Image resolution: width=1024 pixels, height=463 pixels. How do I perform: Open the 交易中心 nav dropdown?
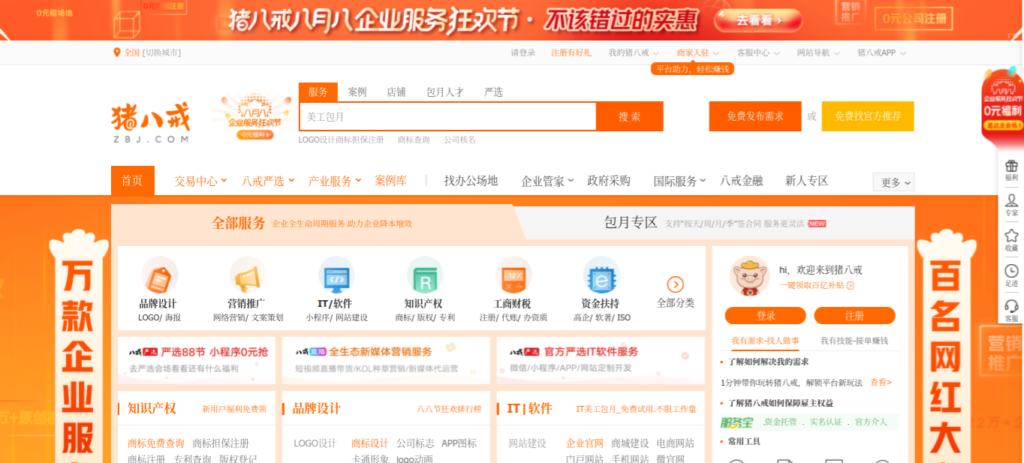point(200,181)
